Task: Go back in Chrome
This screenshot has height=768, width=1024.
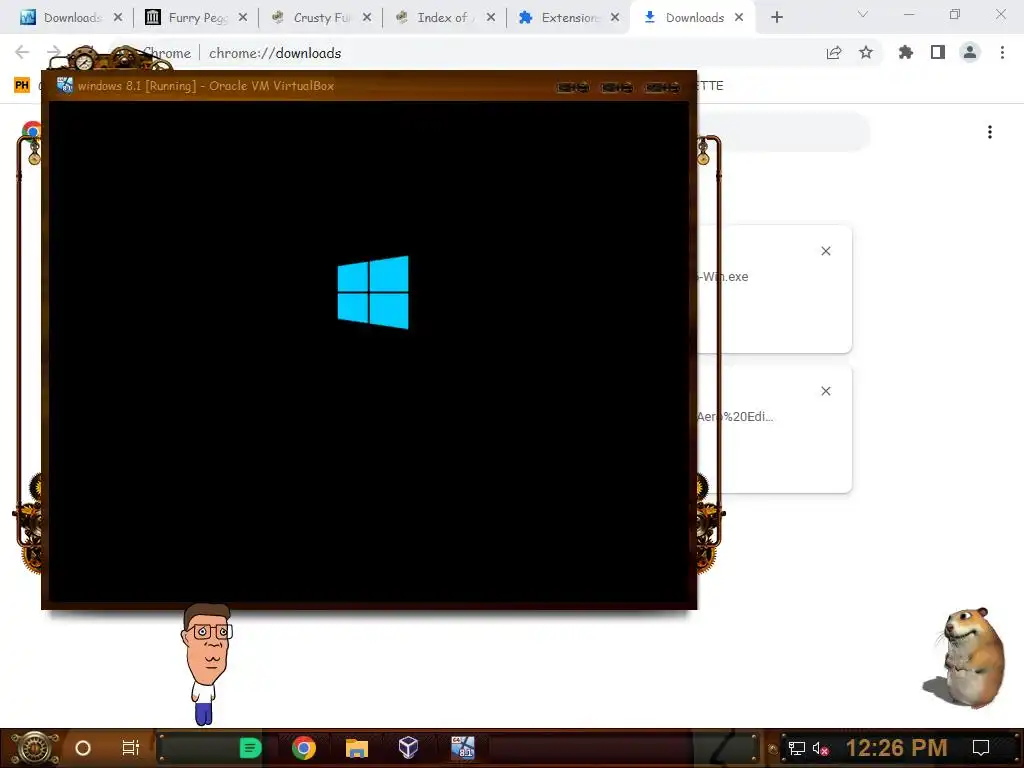Action: [x=22, y=52]
